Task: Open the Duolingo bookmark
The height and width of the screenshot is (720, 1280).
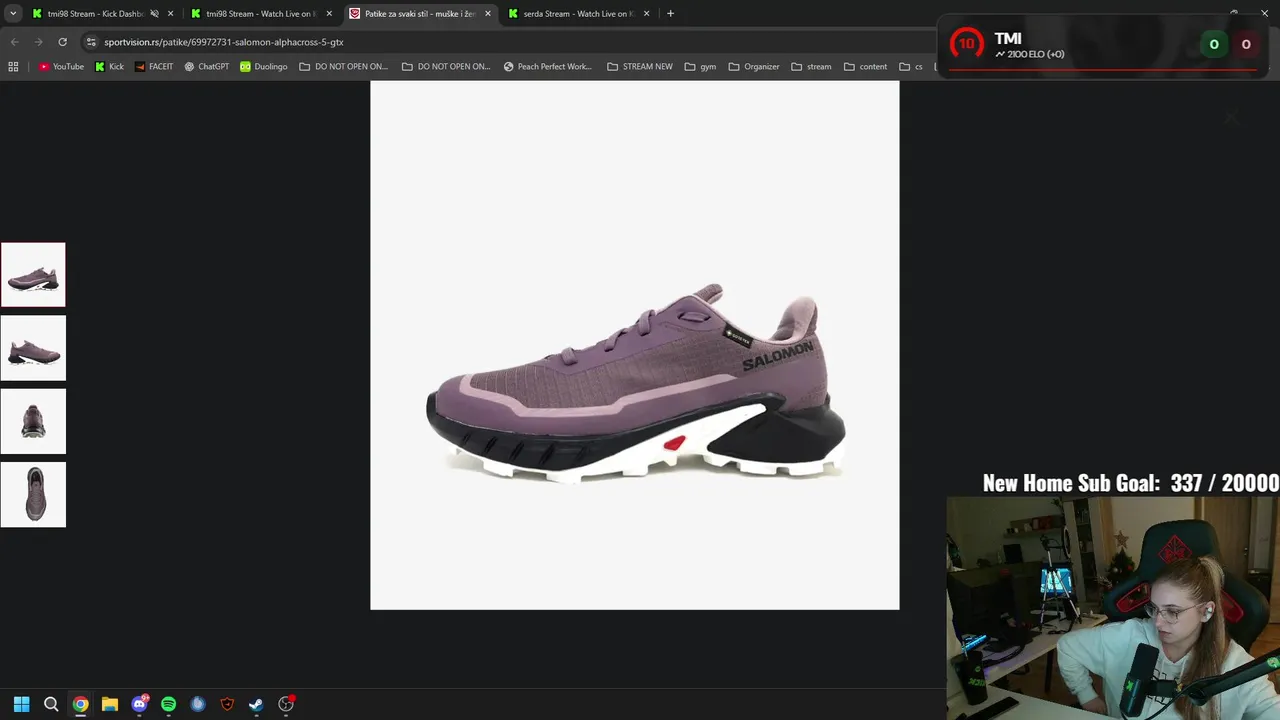Action: [x=263, y=67]
